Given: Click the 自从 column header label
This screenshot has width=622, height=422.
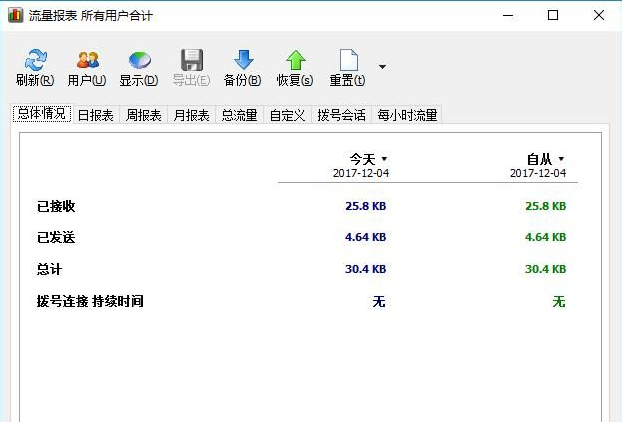Looking at the screenshot, I should pyautogui.click(x=539, y=159).
